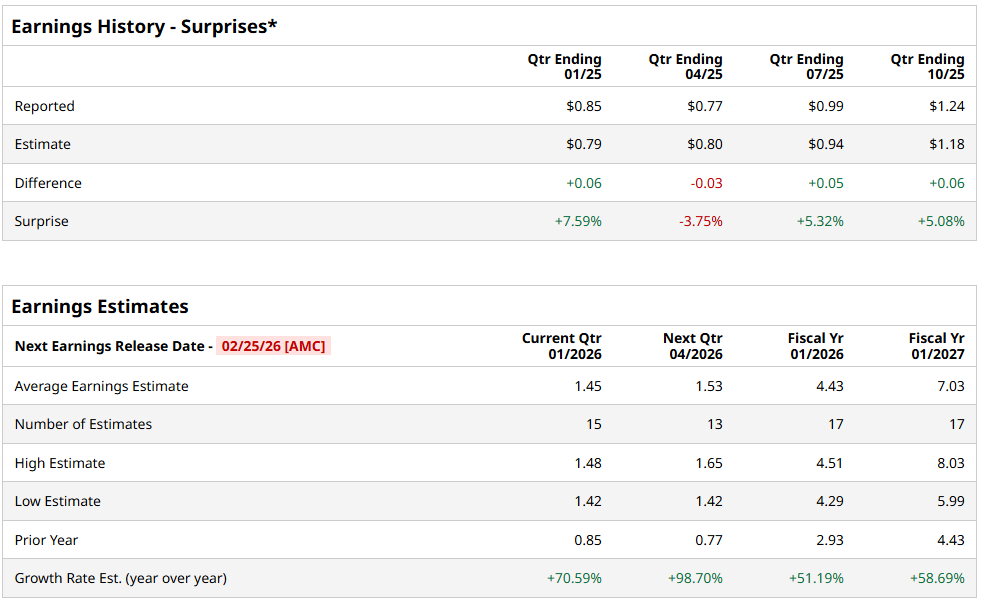Click the $1.24 reported value
This screenshot has height=604, width=982.
coord(947,106)
